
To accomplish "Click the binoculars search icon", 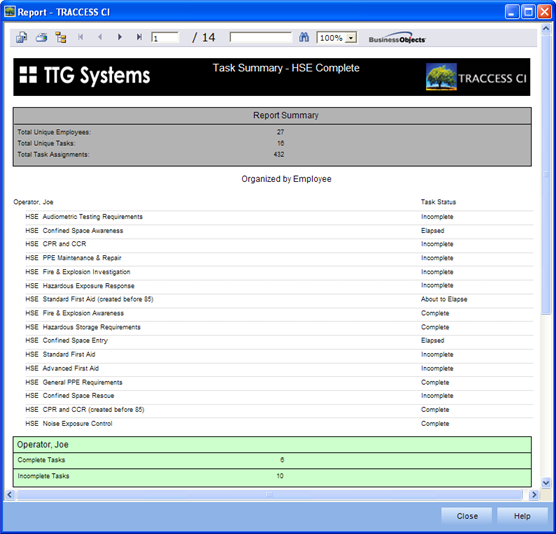I will click(304, 37).
